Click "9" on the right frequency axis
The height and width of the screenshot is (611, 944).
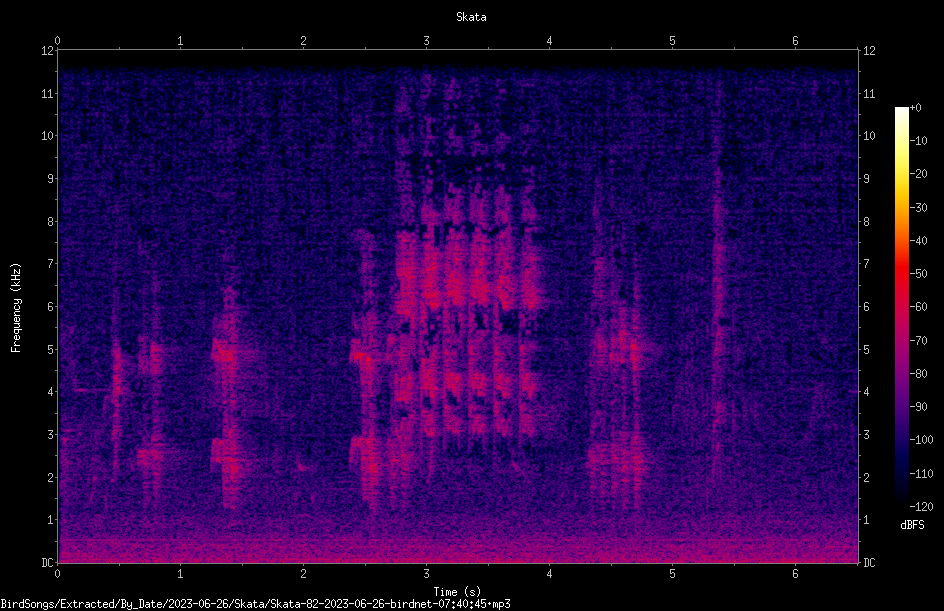(866, 179)
